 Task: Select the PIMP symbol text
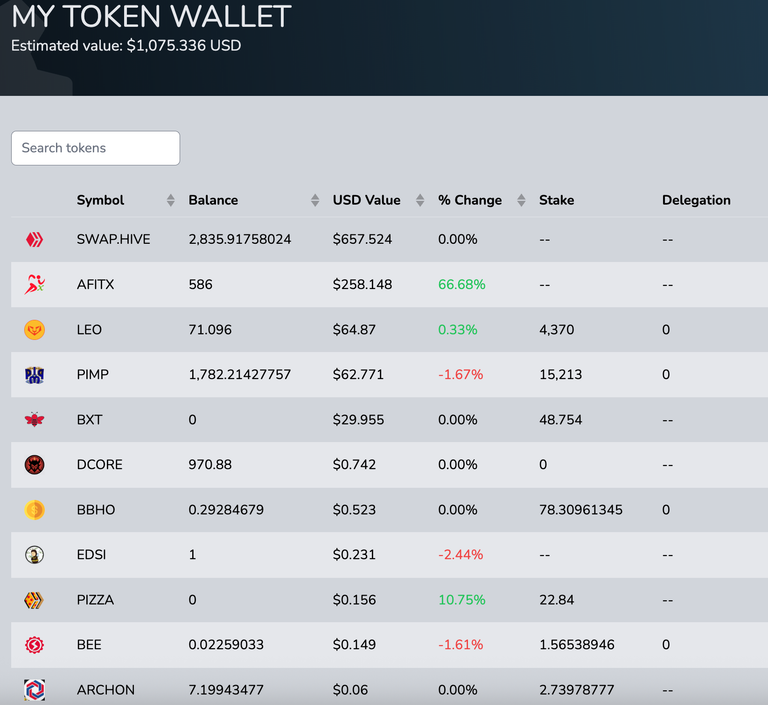93,375
